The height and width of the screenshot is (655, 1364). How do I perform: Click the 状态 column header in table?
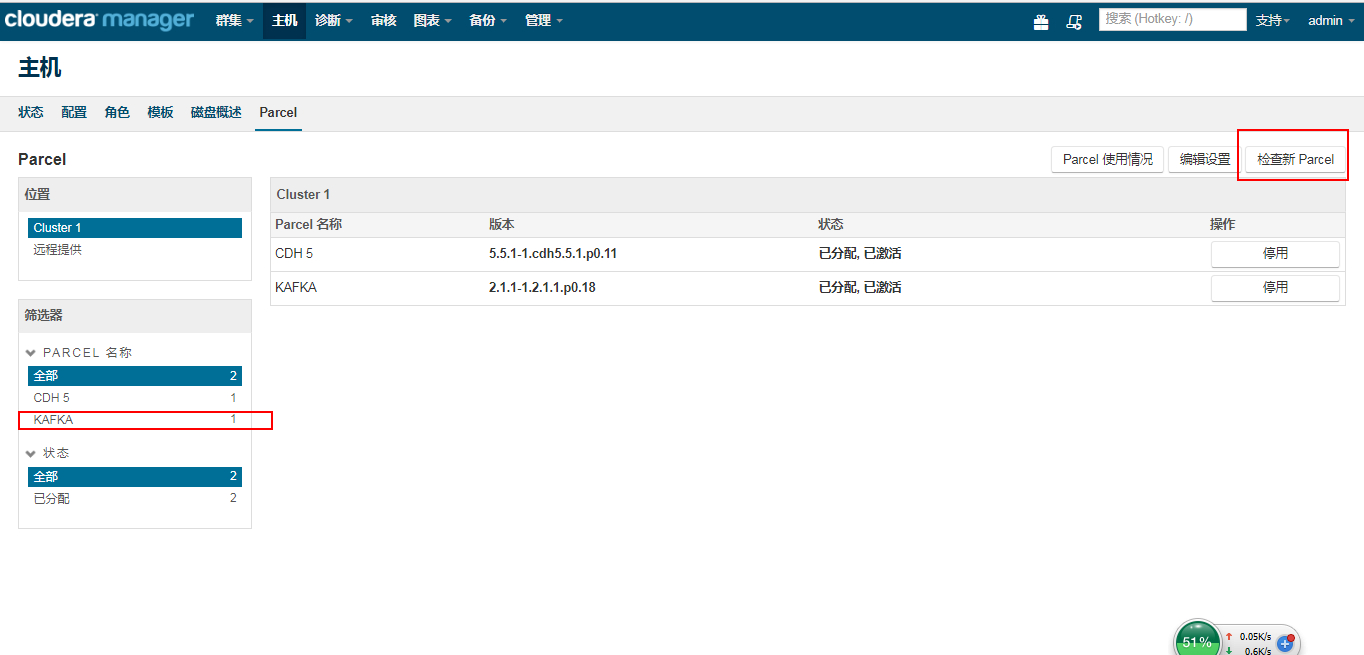click(832, 224)
